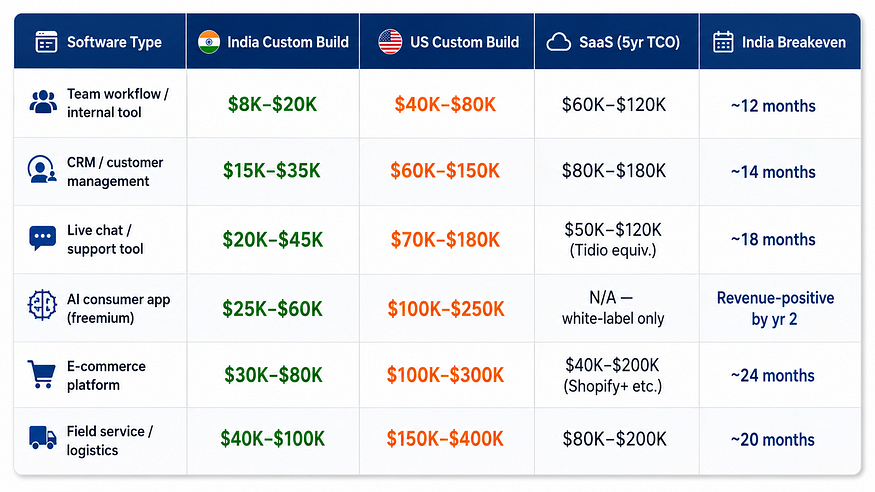Click the $60K–$150K US CRM price
The image size is (875, 492).
[445, 171]
